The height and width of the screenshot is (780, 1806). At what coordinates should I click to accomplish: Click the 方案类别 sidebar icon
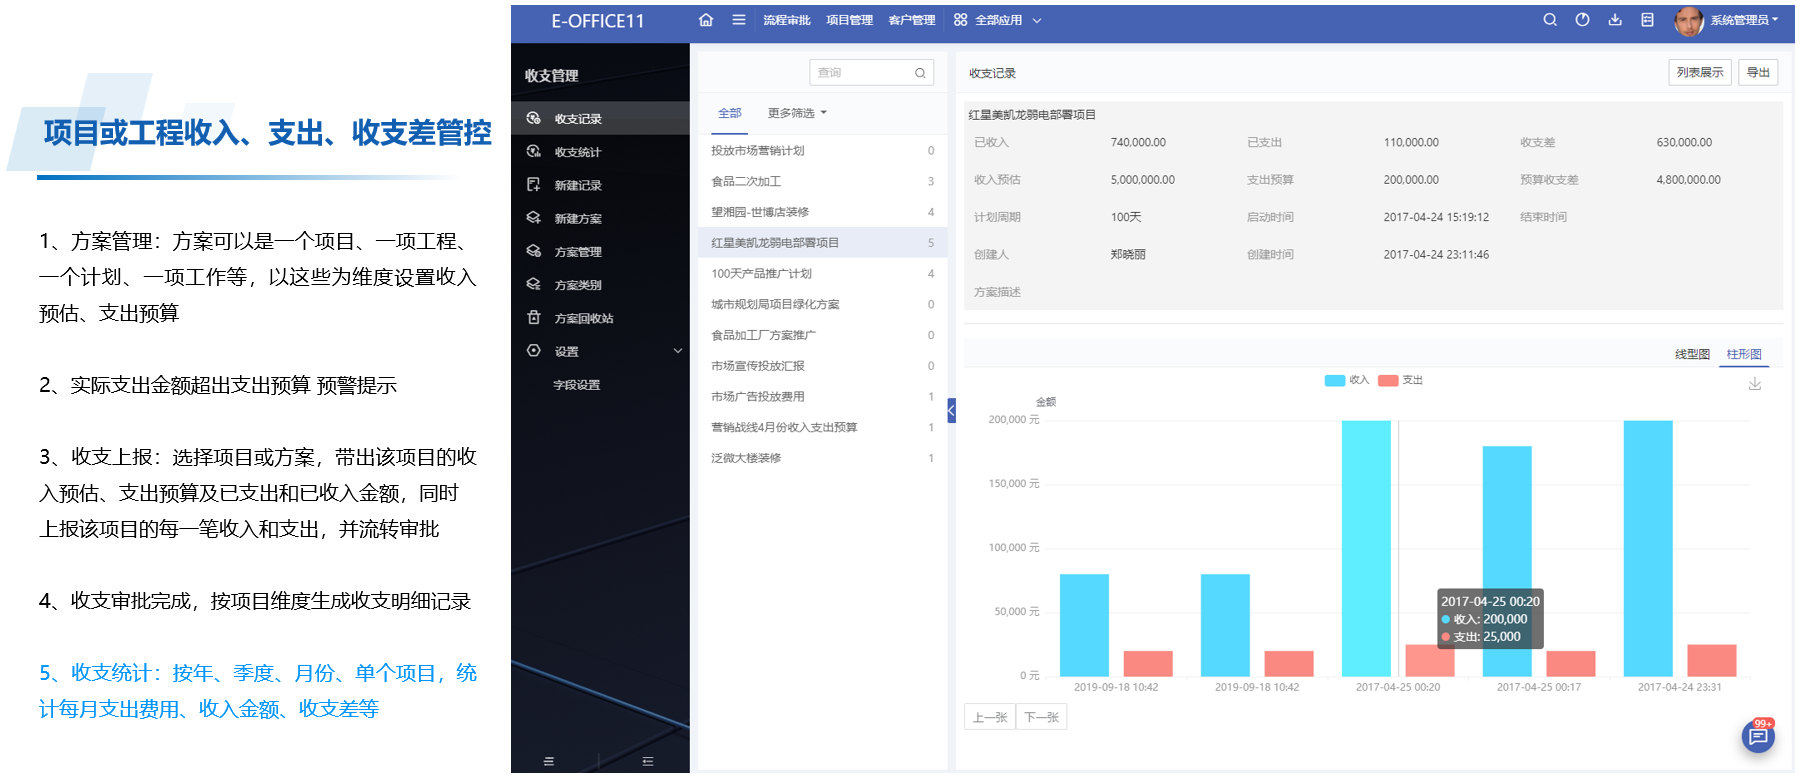pos(534,284)
